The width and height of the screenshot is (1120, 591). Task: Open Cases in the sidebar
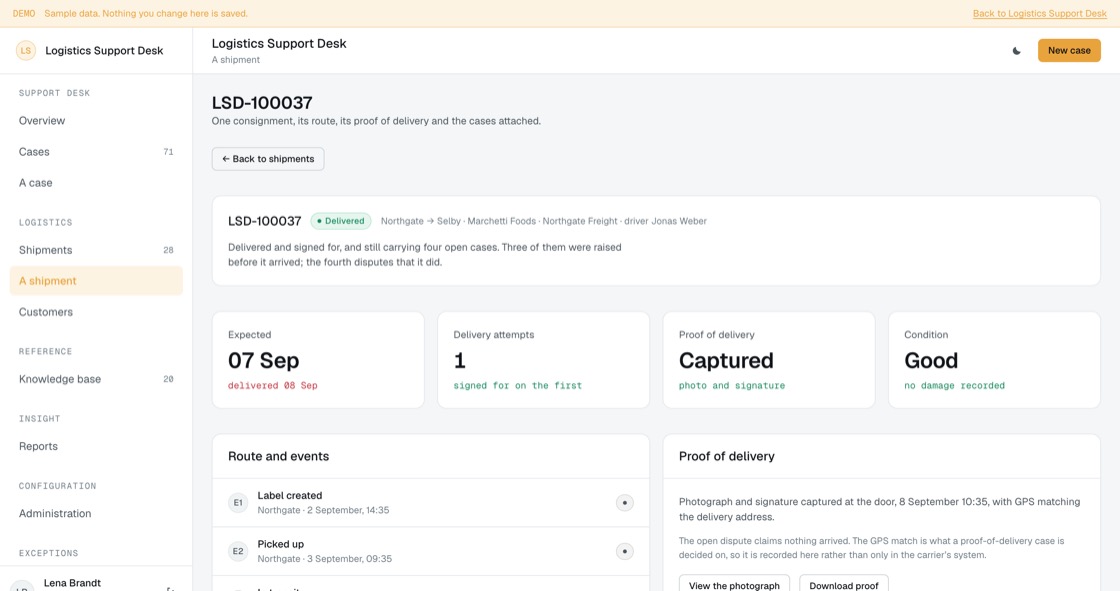96,152
